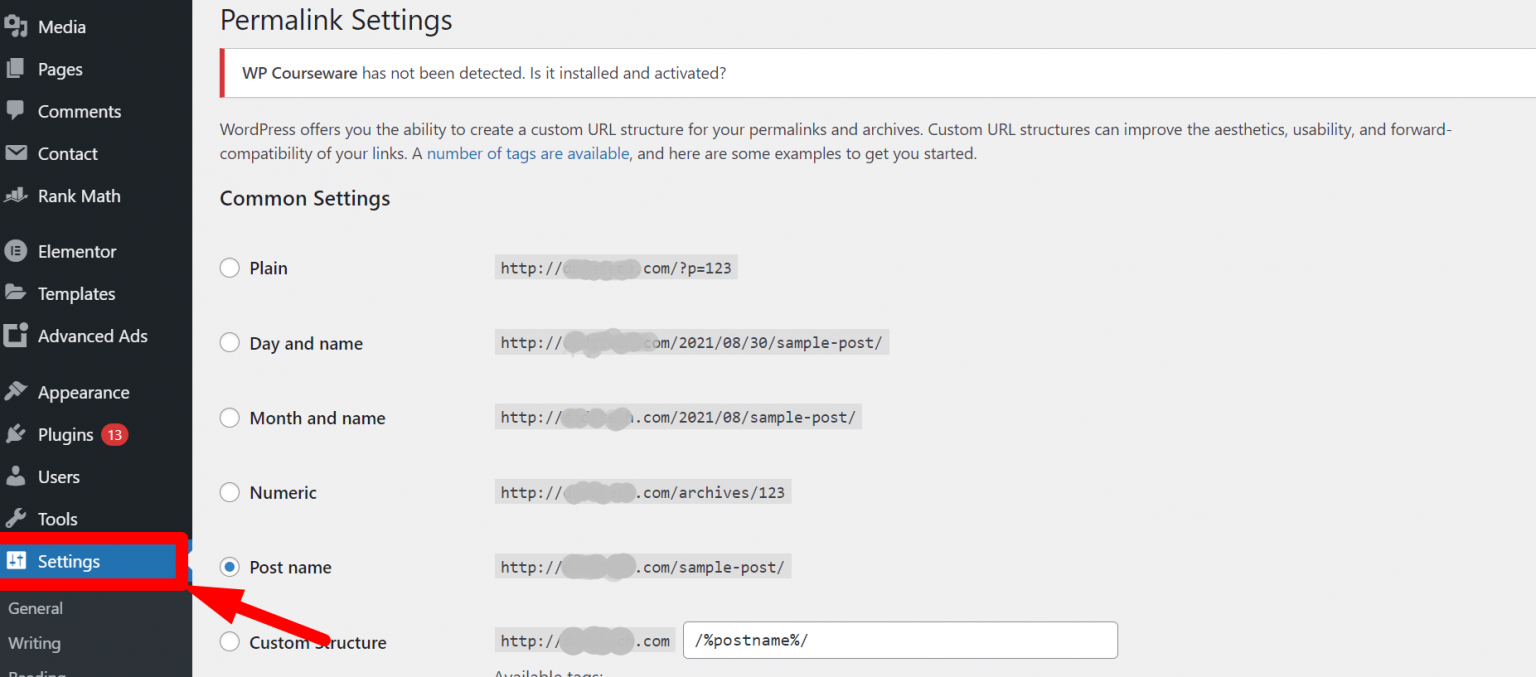Click the Elementor sidebar icon
The height and width of the screenshot is (677, 1536).
16,251
